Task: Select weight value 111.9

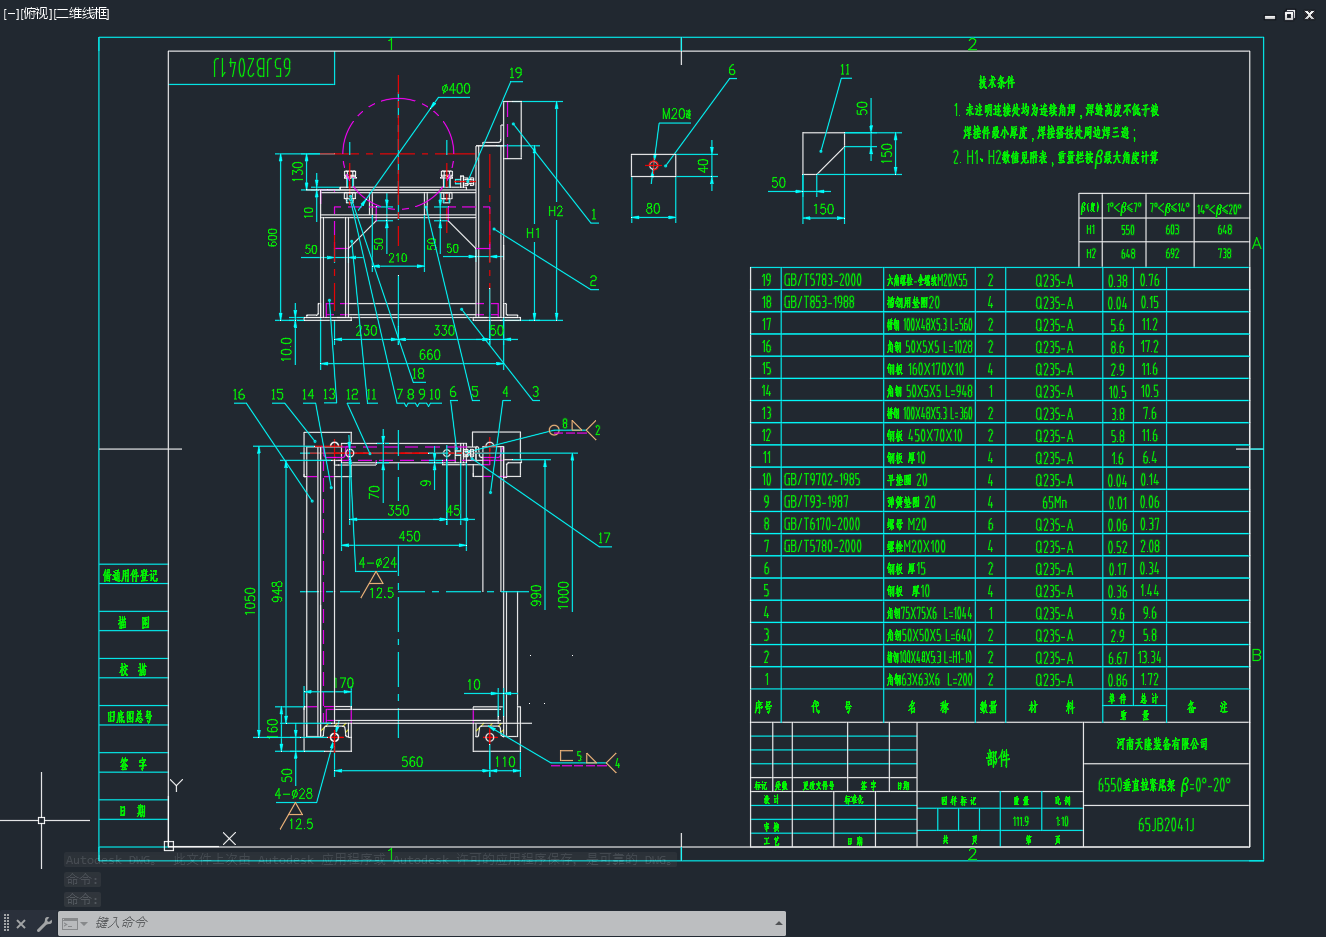Action: coord(1020,822)
